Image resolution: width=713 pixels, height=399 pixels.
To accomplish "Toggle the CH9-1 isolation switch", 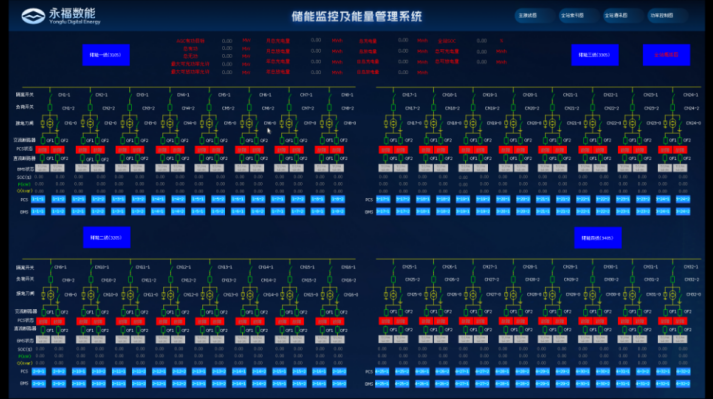I will click(50, 269).
